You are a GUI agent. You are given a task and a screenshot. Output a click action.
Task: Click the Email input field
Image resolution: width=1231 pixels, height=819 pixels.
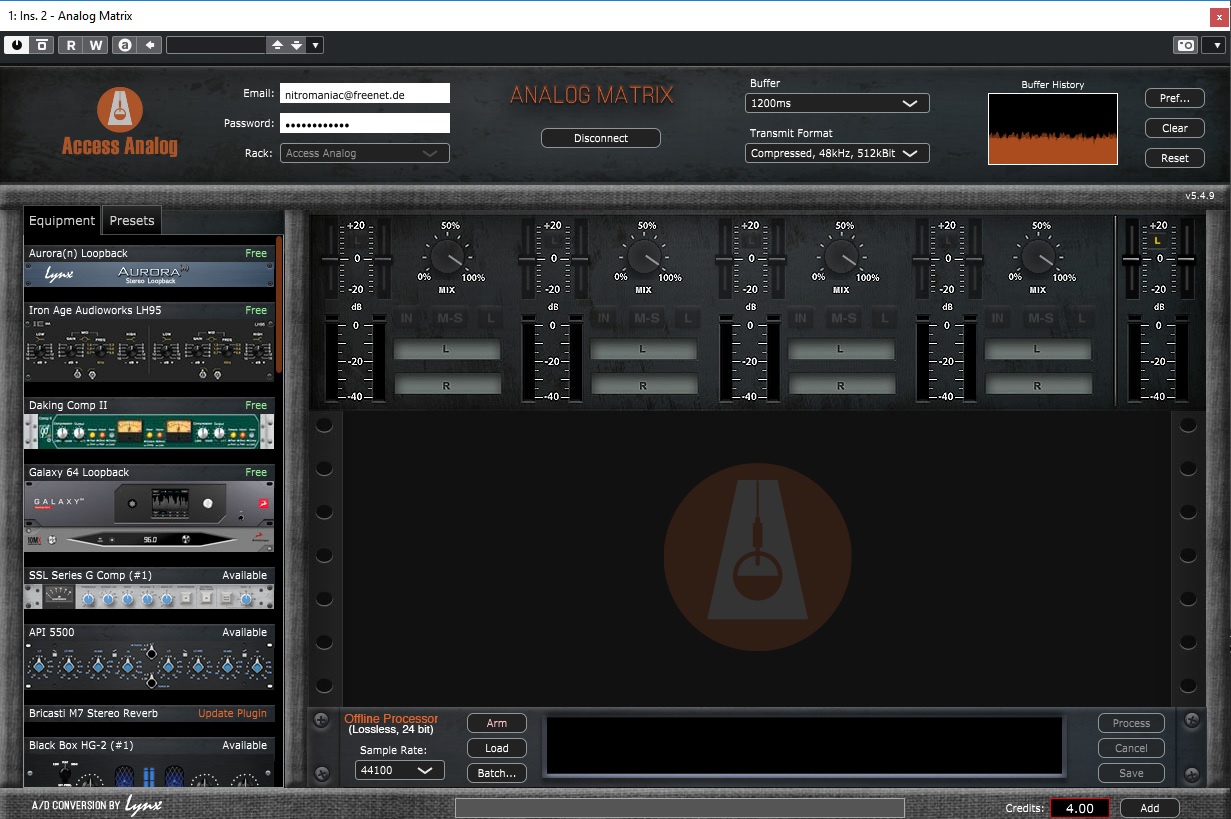click(x=364, y=93)
